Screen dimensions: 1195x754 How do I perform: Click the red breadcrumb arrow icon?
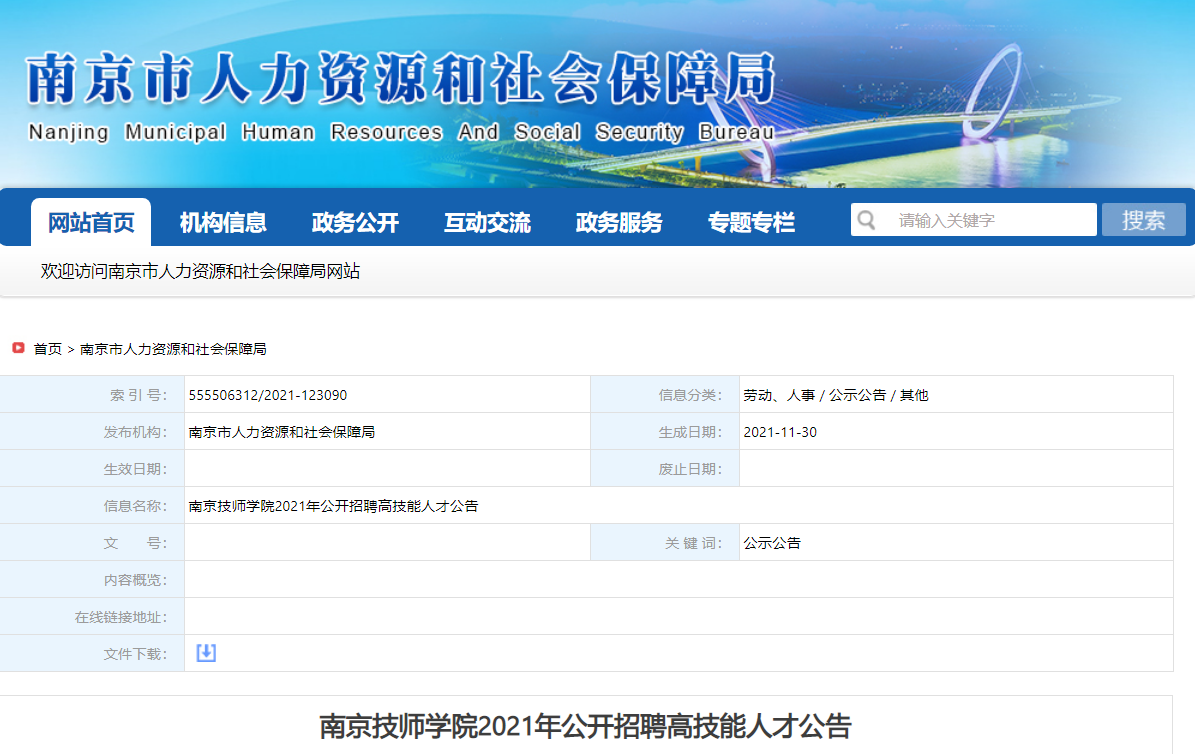coord(18,348)
